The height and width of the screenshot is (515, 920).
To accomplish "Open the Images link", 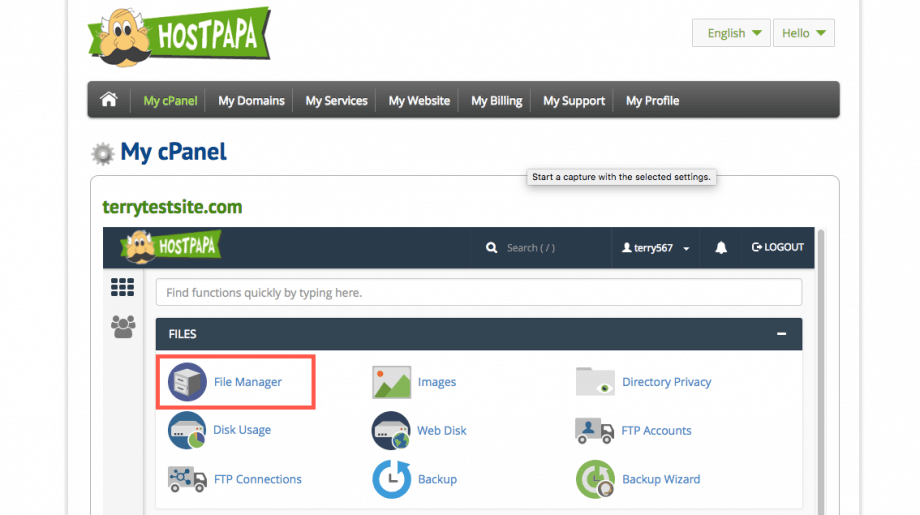I will pos(437,382).
